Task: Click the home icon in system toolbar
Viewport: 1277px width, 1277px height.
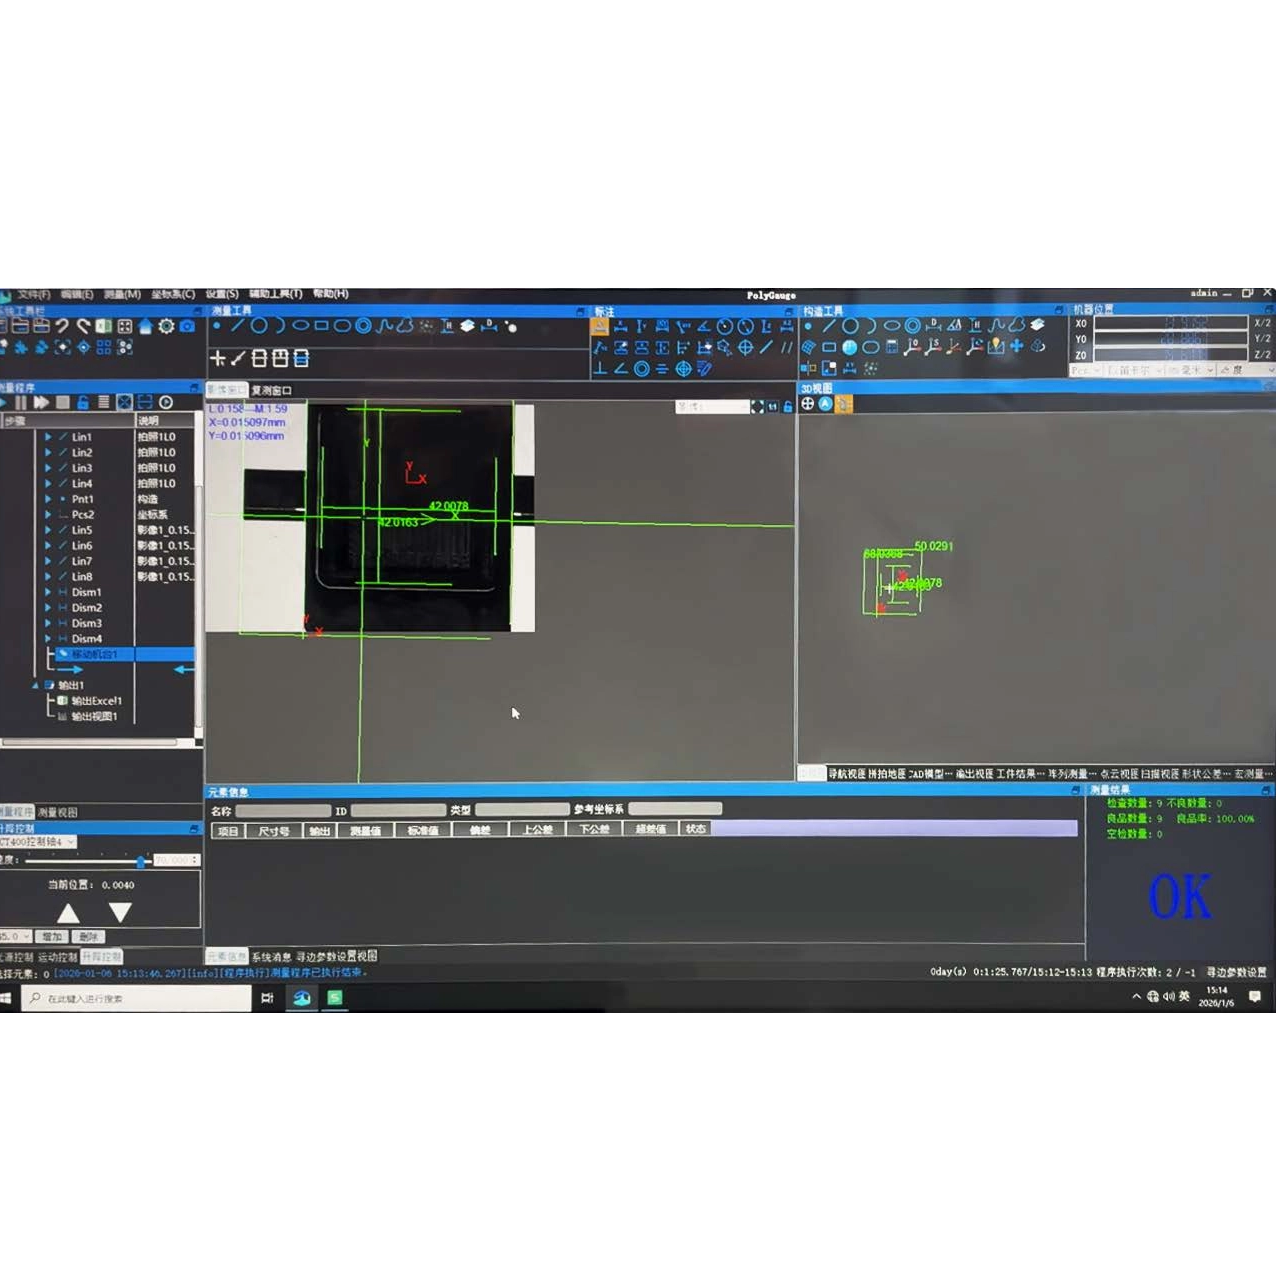Action: (146, 326)
